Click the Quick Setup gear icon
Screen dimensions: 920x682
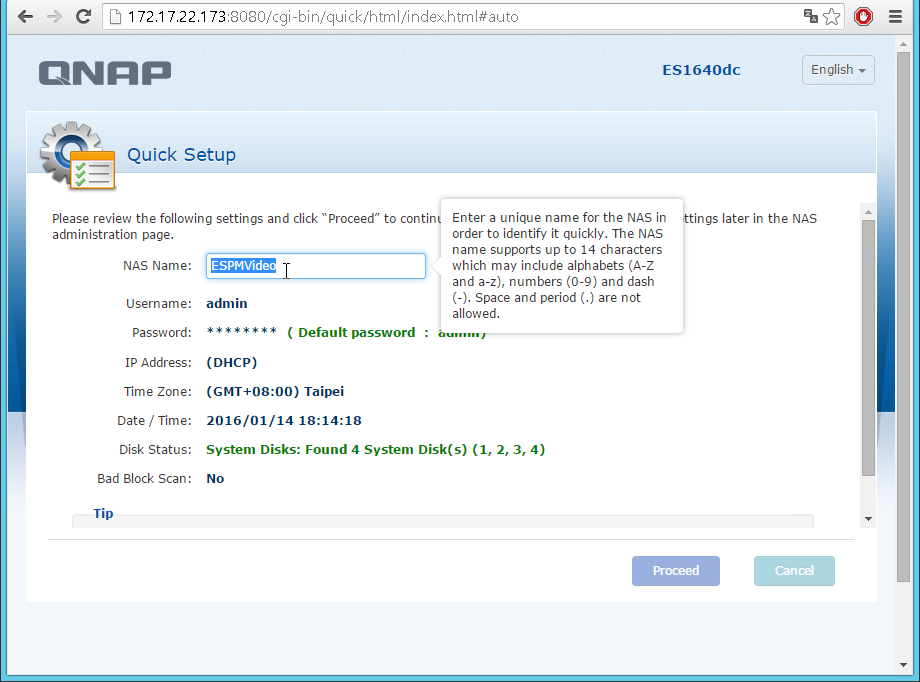76,157
